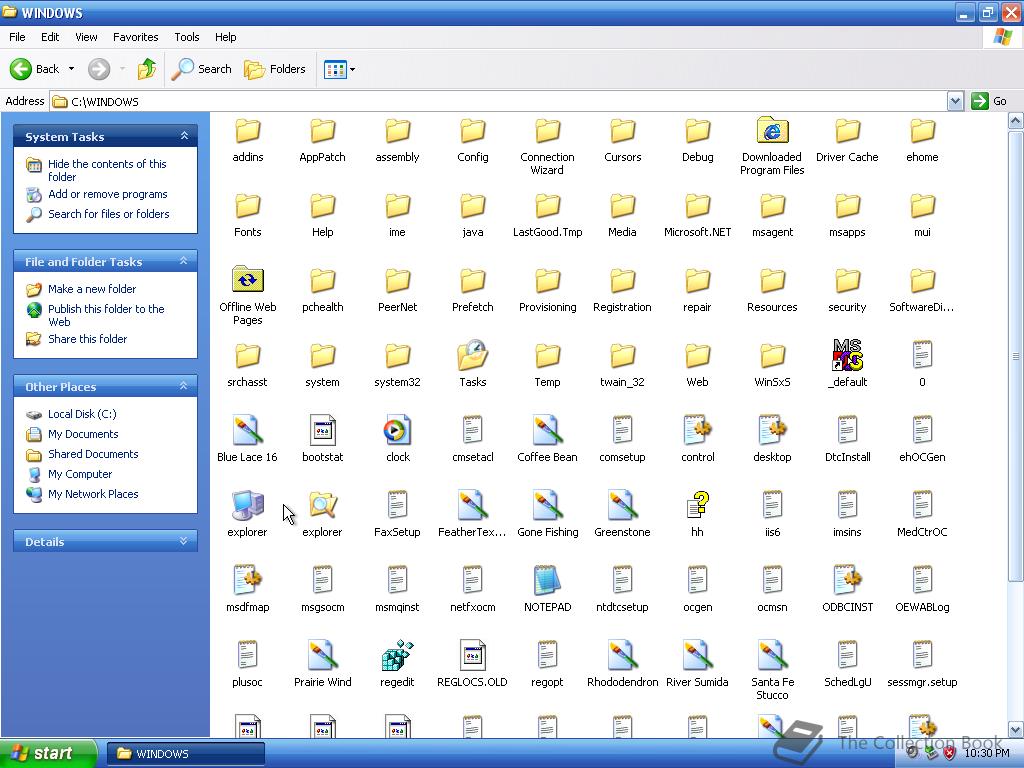1024x768 pixels.
Task: Select the Gone Fishing bitmap icon
Action: pyautogui.click(x=547, y=505)
